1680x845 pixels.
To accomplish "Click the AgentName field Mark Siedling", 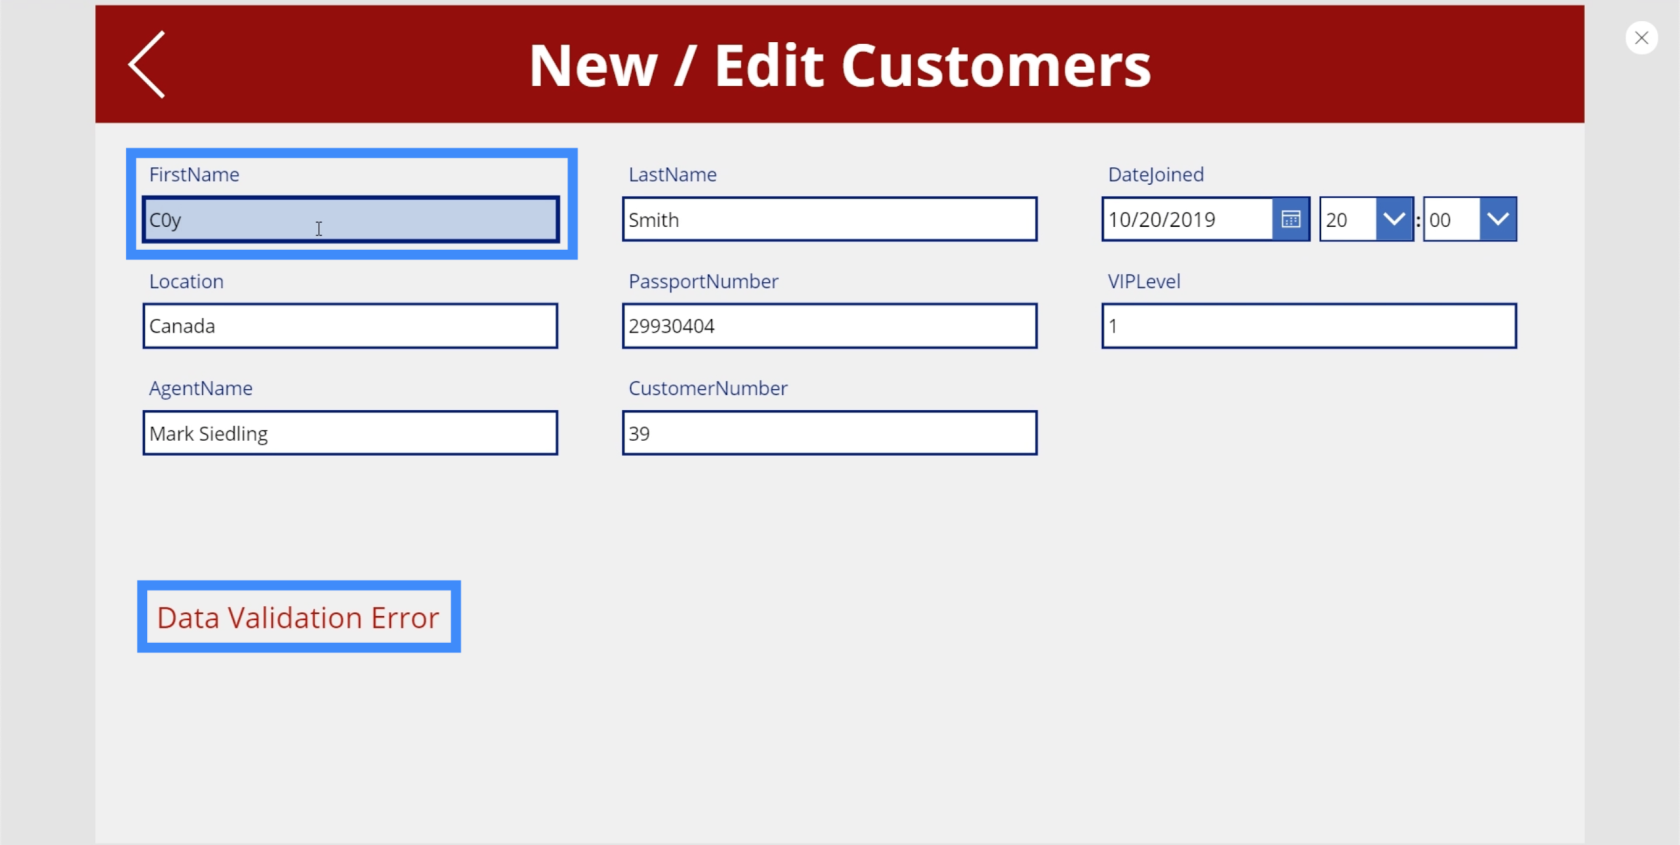I will [350, 433].
